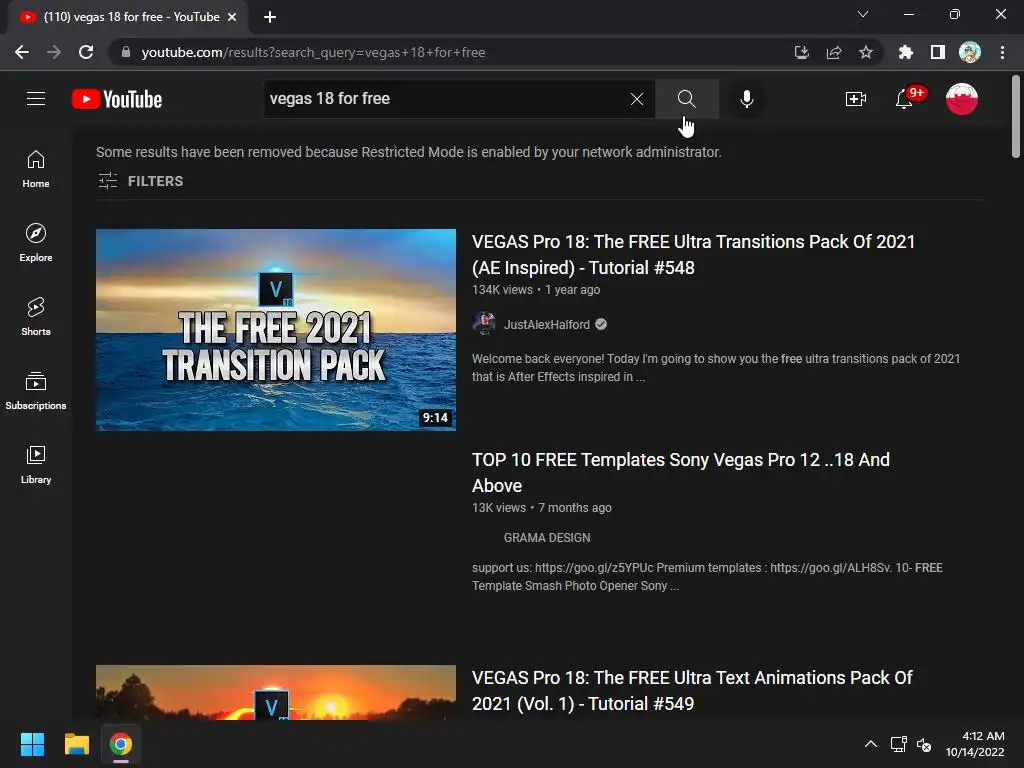Show hidden system tray icons
This screenshot has height=768, width=1024.
(x=871, y=744)
